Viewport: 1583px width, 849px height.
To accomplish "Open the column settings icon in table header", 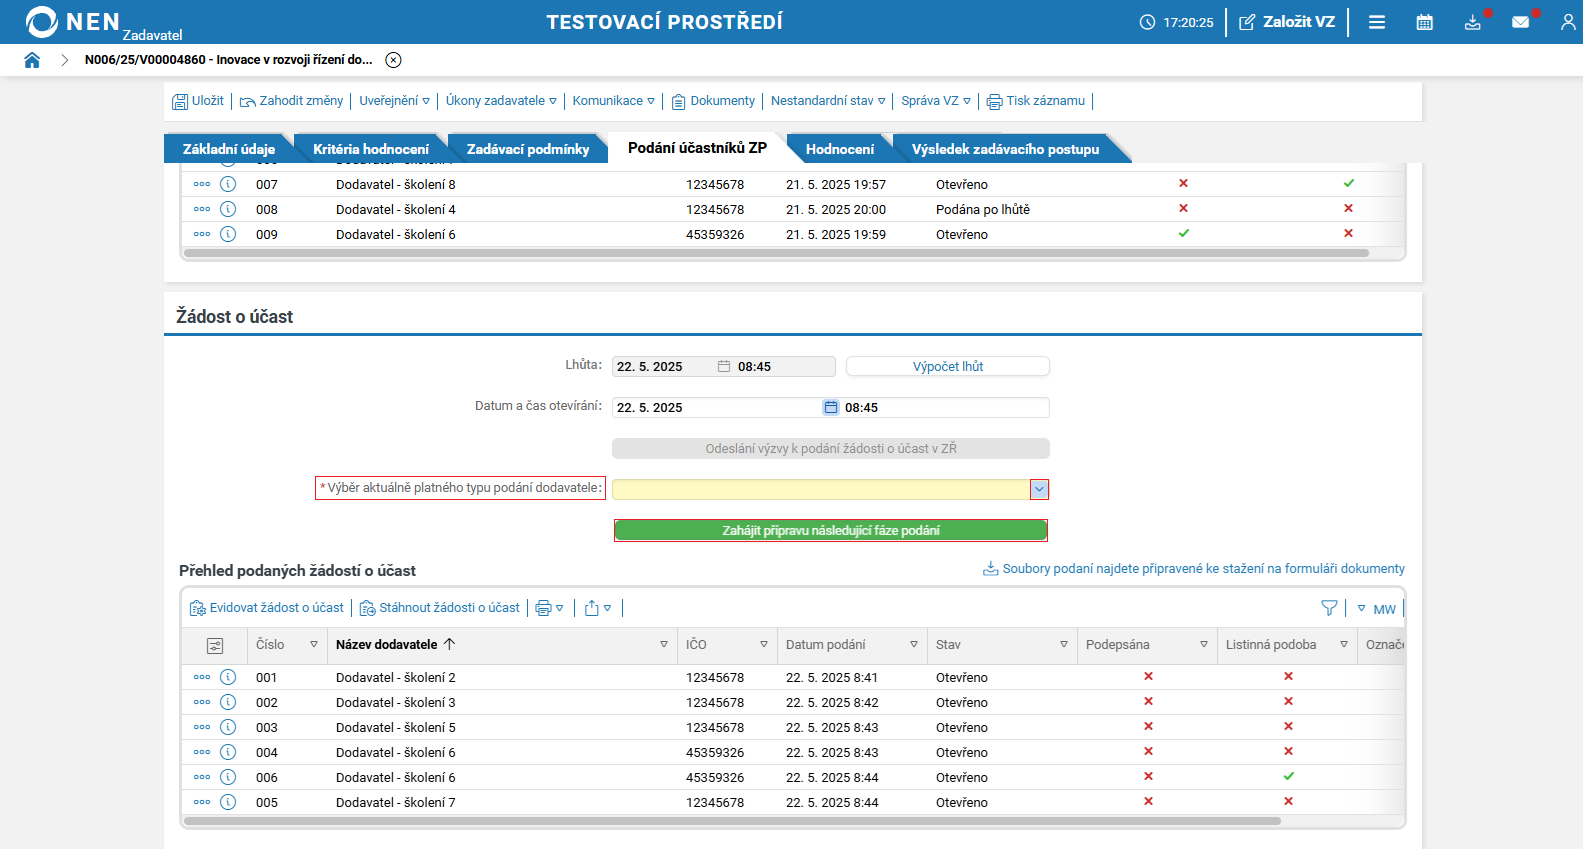I will 214,645.
